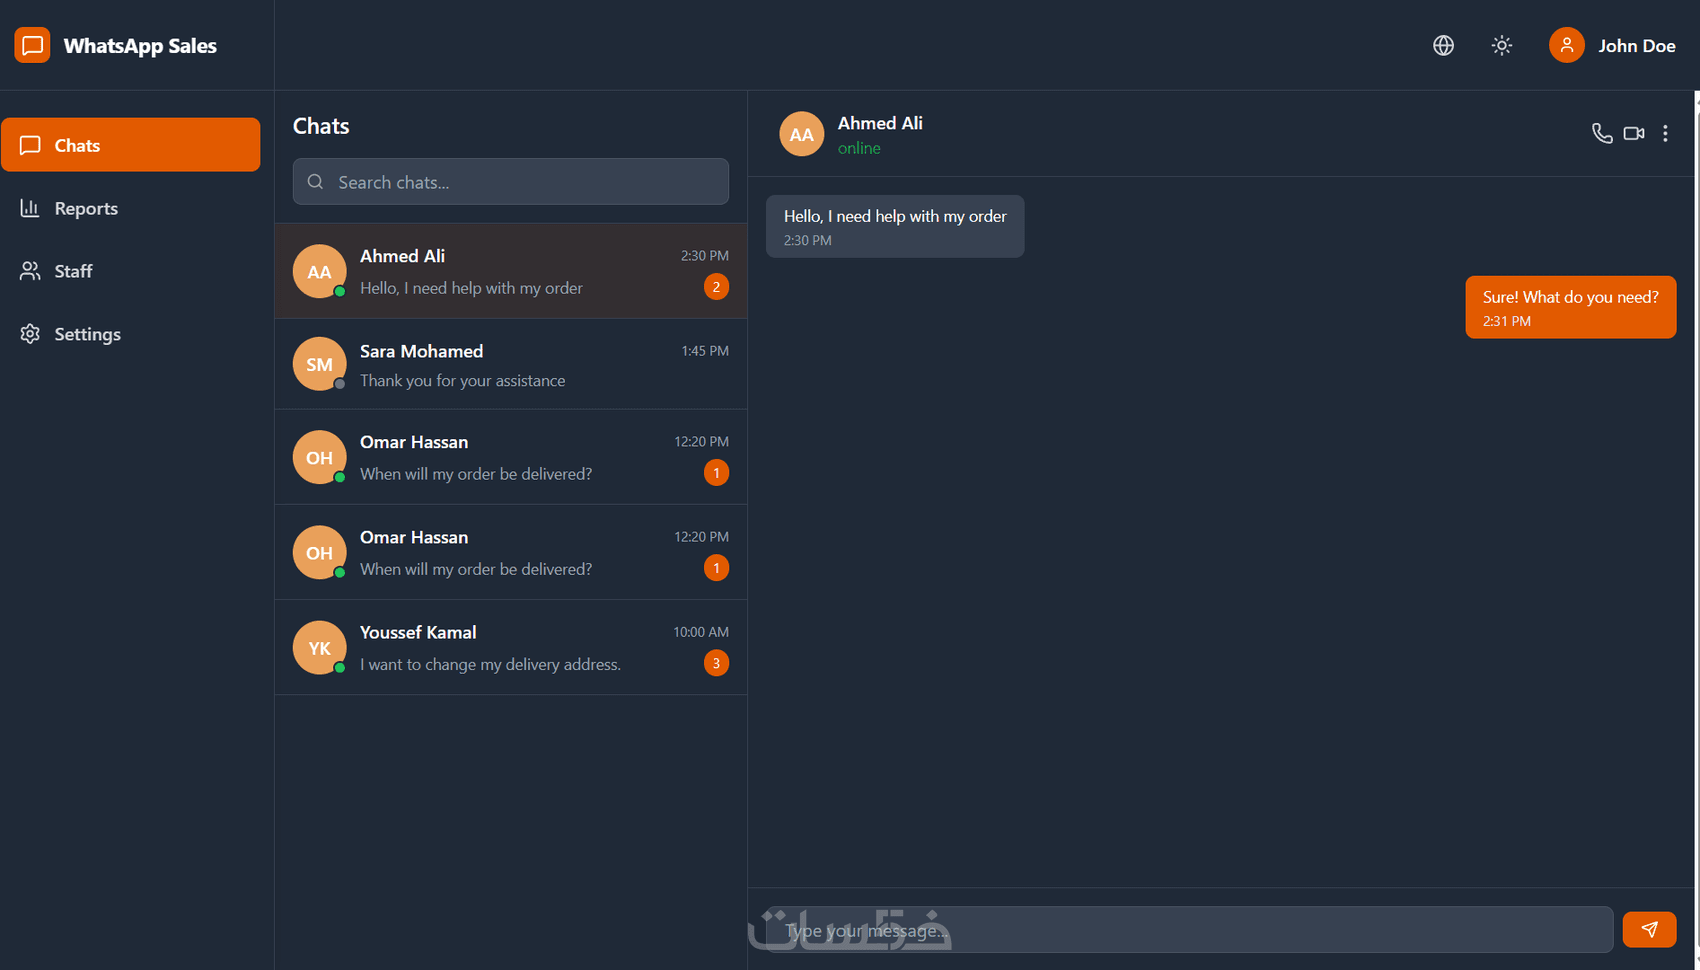Image resolution: width=1700 pixels, height=970 pixels.
Task: Open the Sara Mohamed conversation
Action: pyautogui.click(x=511, y=364)
